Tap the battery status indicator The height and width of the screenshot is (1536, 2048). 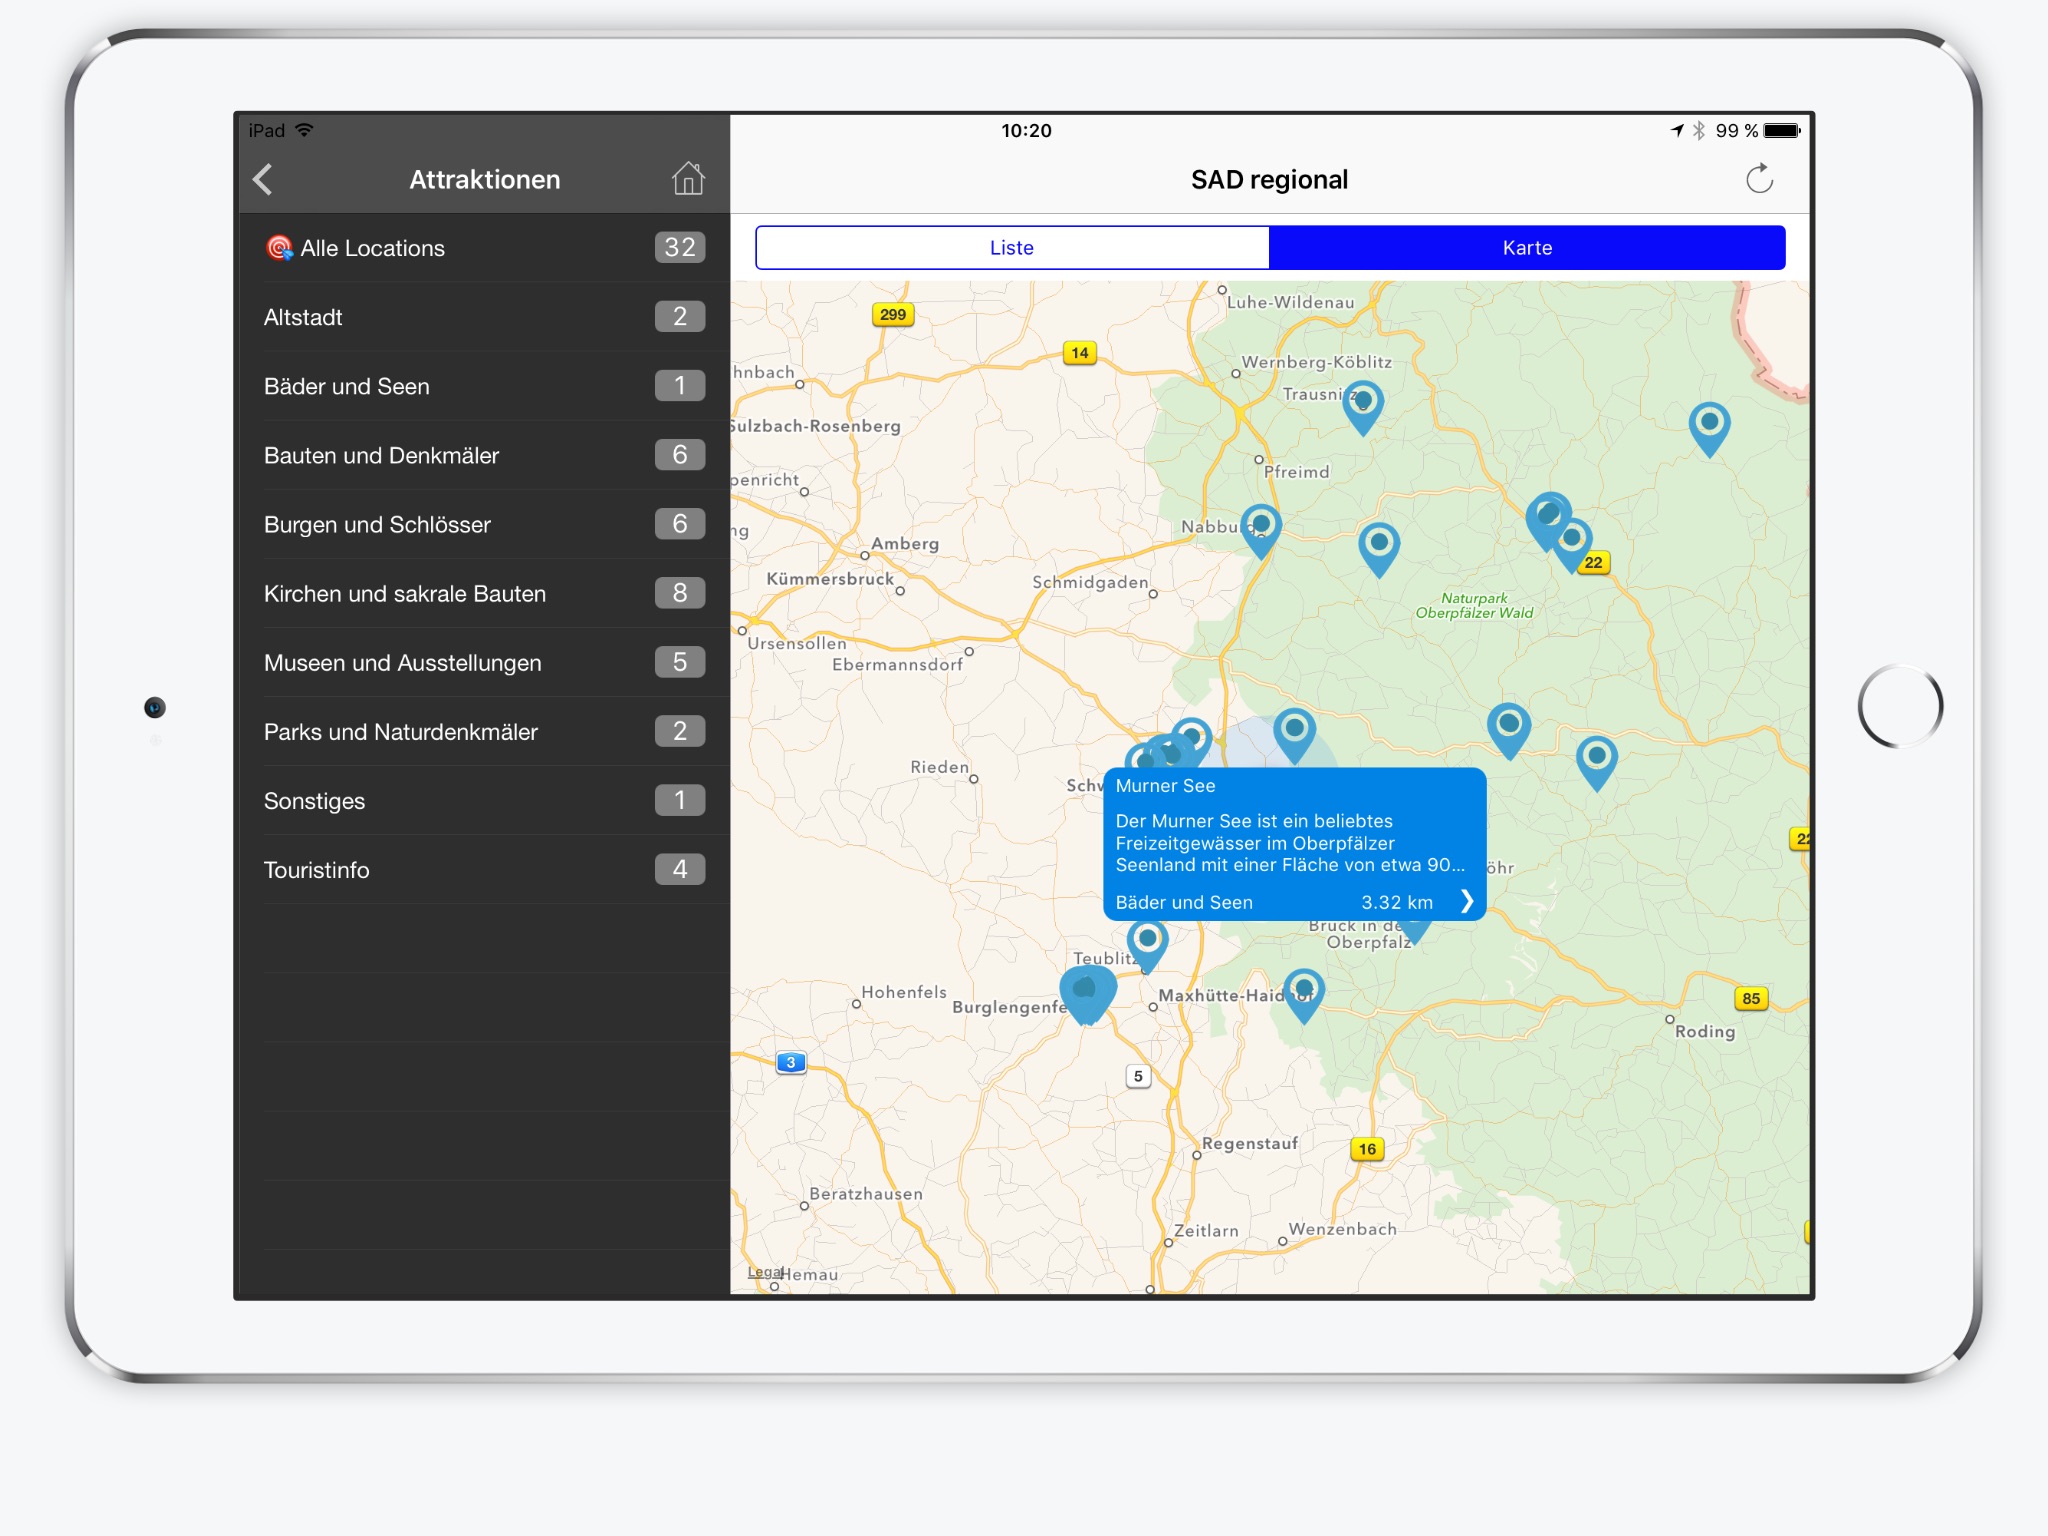[x=1782, y=130]
